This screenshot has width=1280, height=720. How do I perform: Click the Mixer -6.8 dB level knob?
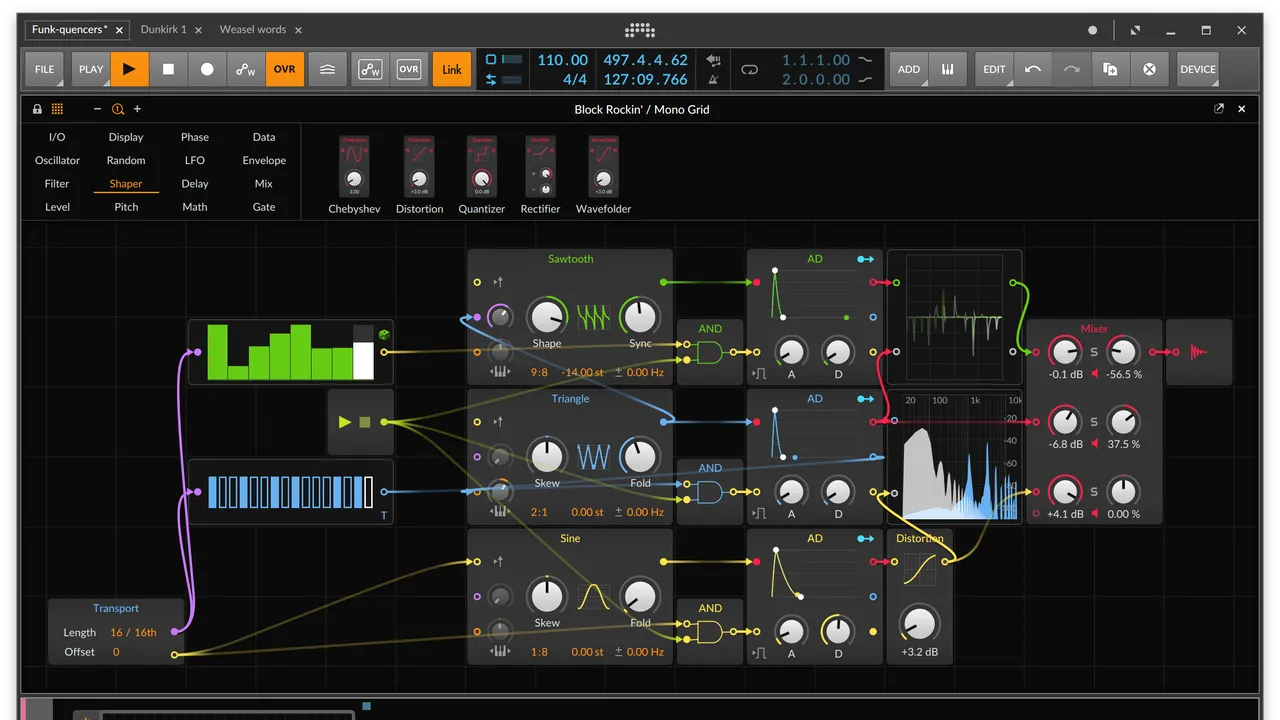1065,421
